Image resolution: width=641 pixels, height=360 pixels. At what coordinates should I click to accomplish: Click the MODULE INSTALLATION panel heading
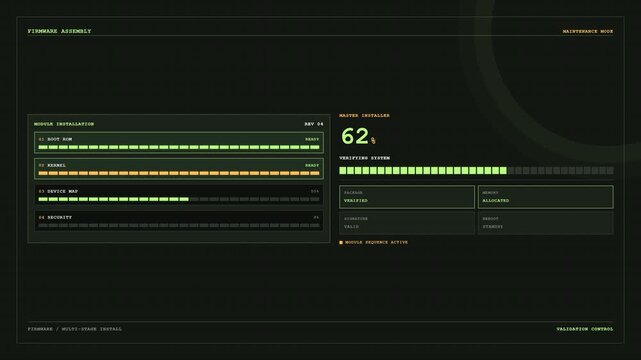click(64, 124)
